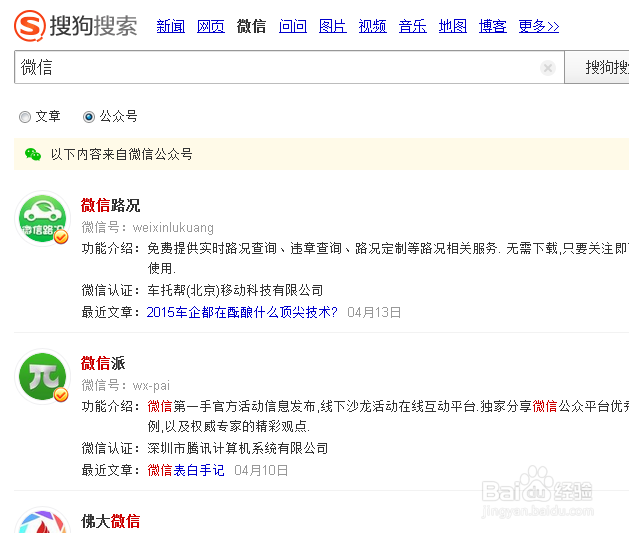Click the date 04月13日
629x533 pixels.
coord(374,312)
